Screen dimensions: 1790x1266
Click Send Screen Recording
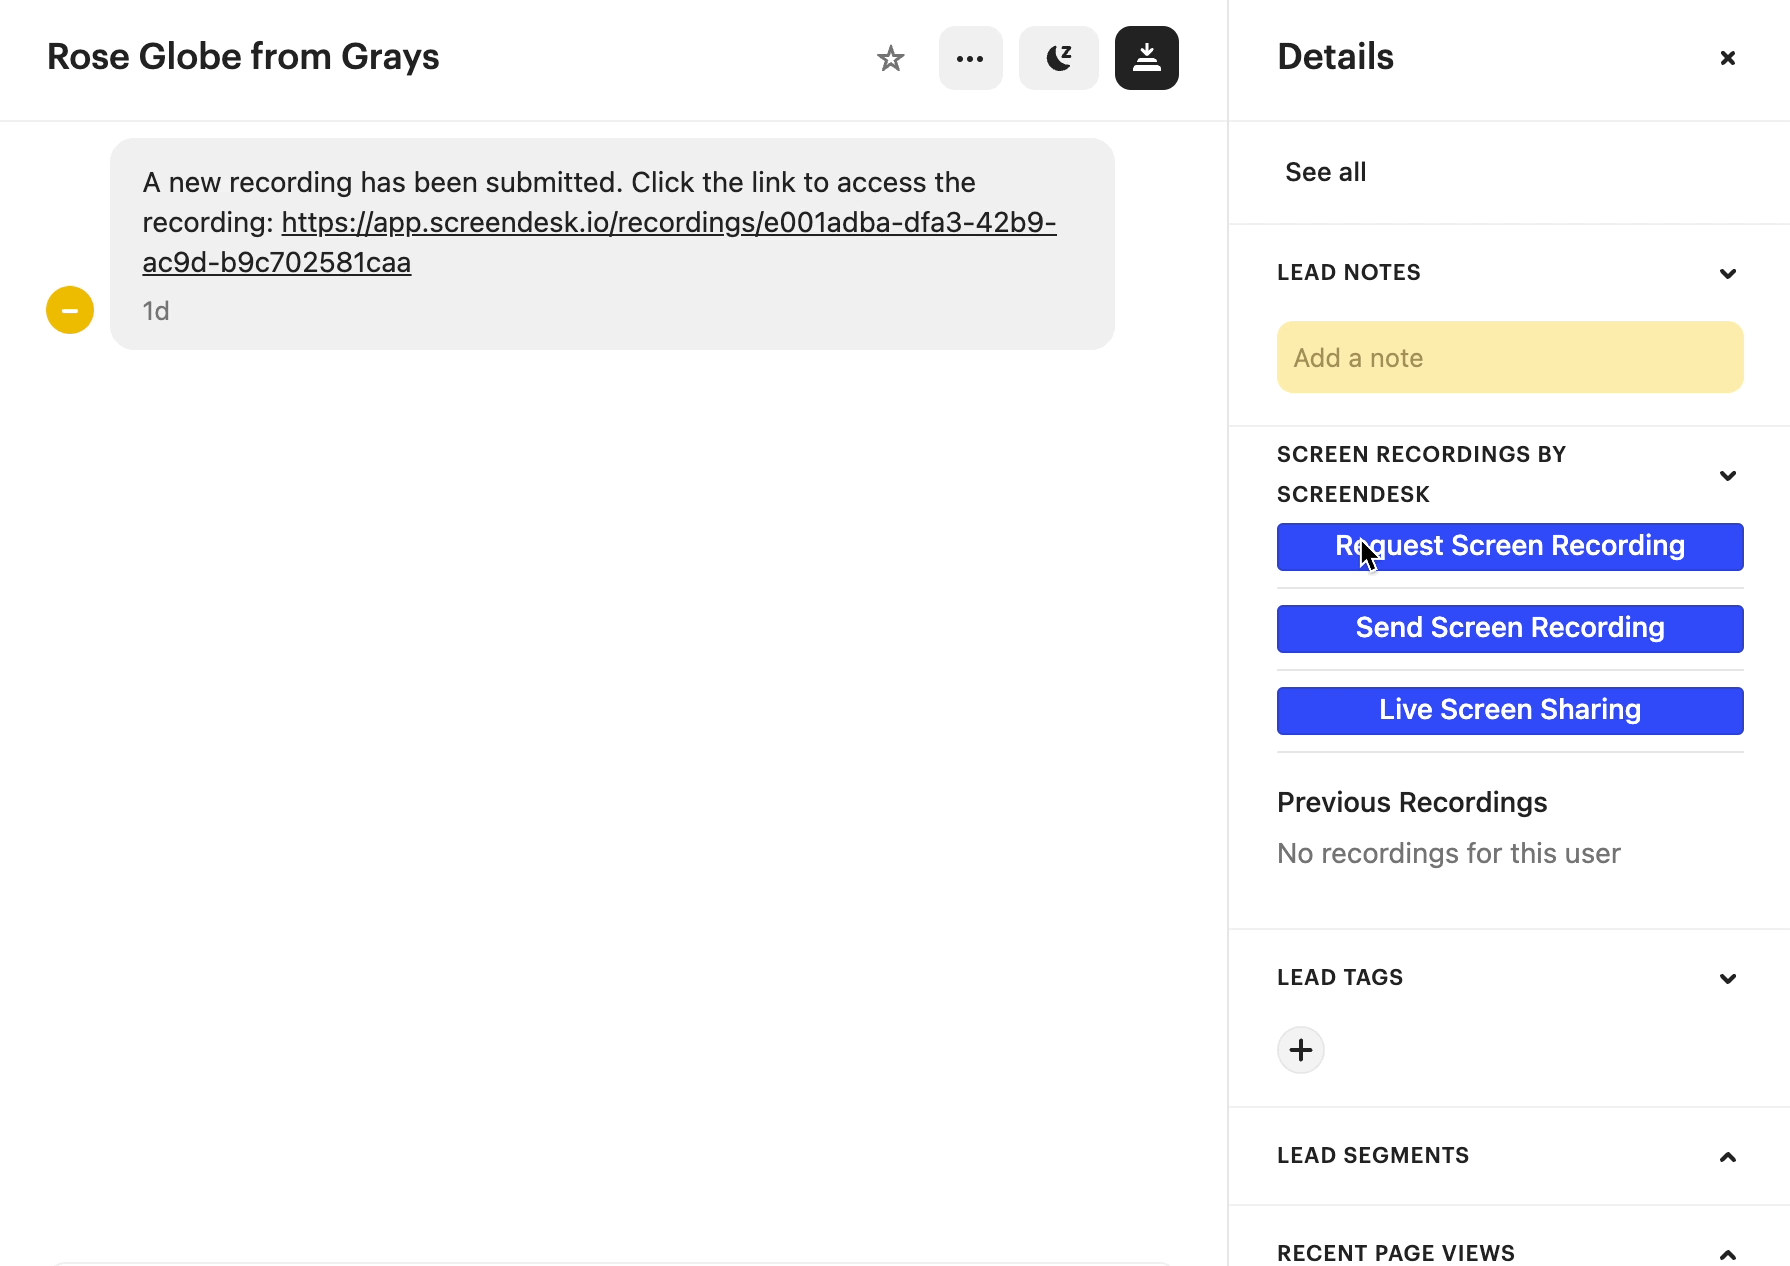coord(1509,628)
